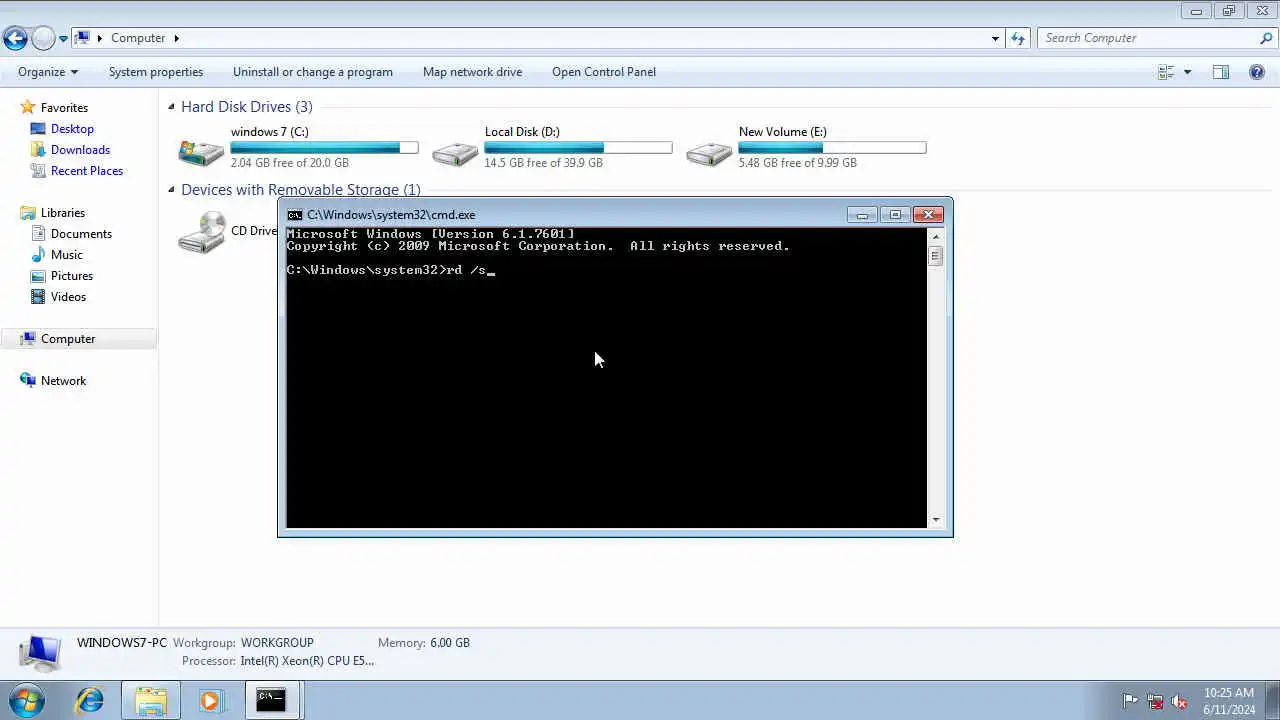
Task: Open the Organize menu
Action: tap(48, 72)
